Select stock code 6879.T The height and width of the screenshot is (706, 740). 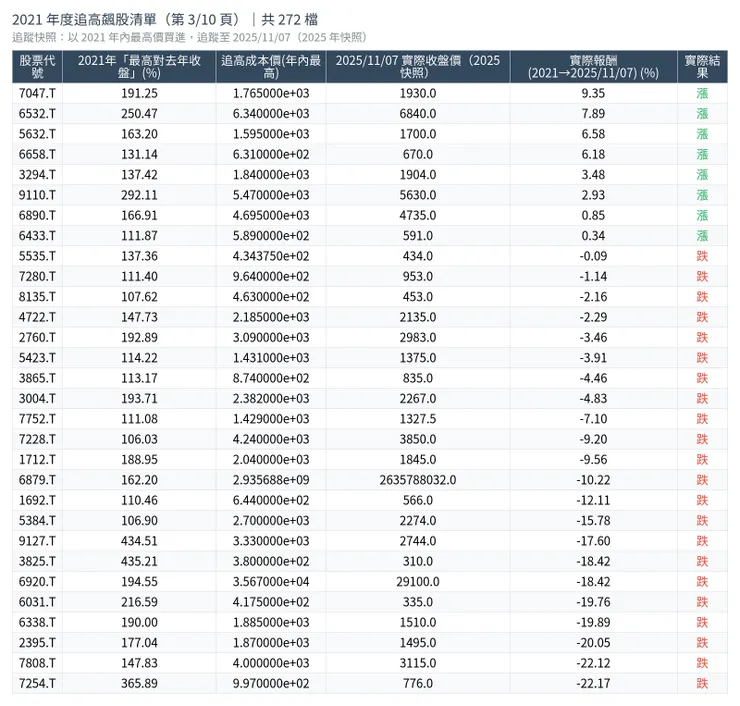pyautogui.click(x=37, y=480)
